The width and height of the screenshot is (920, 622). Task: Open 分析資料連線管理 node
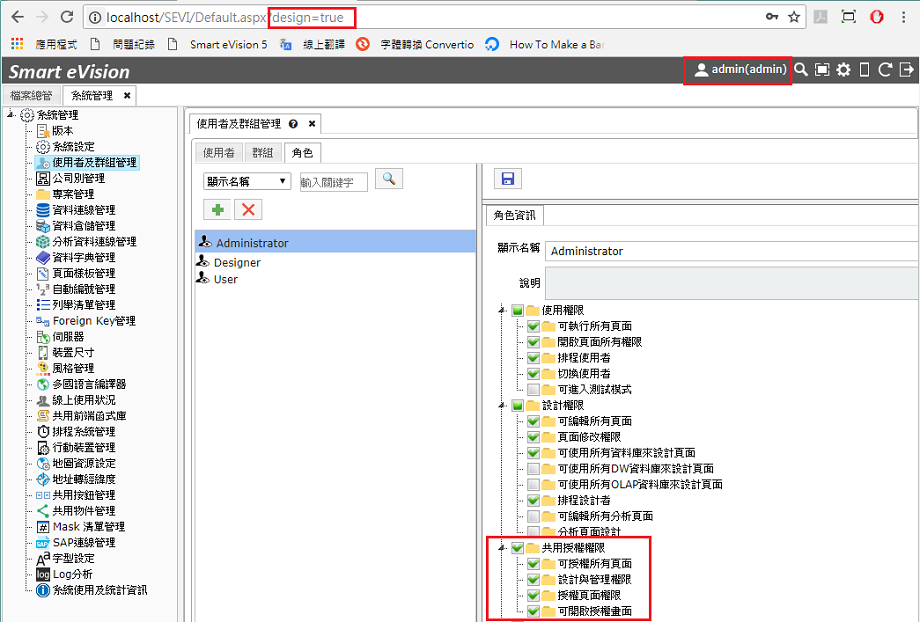click(x=86, y=242)
